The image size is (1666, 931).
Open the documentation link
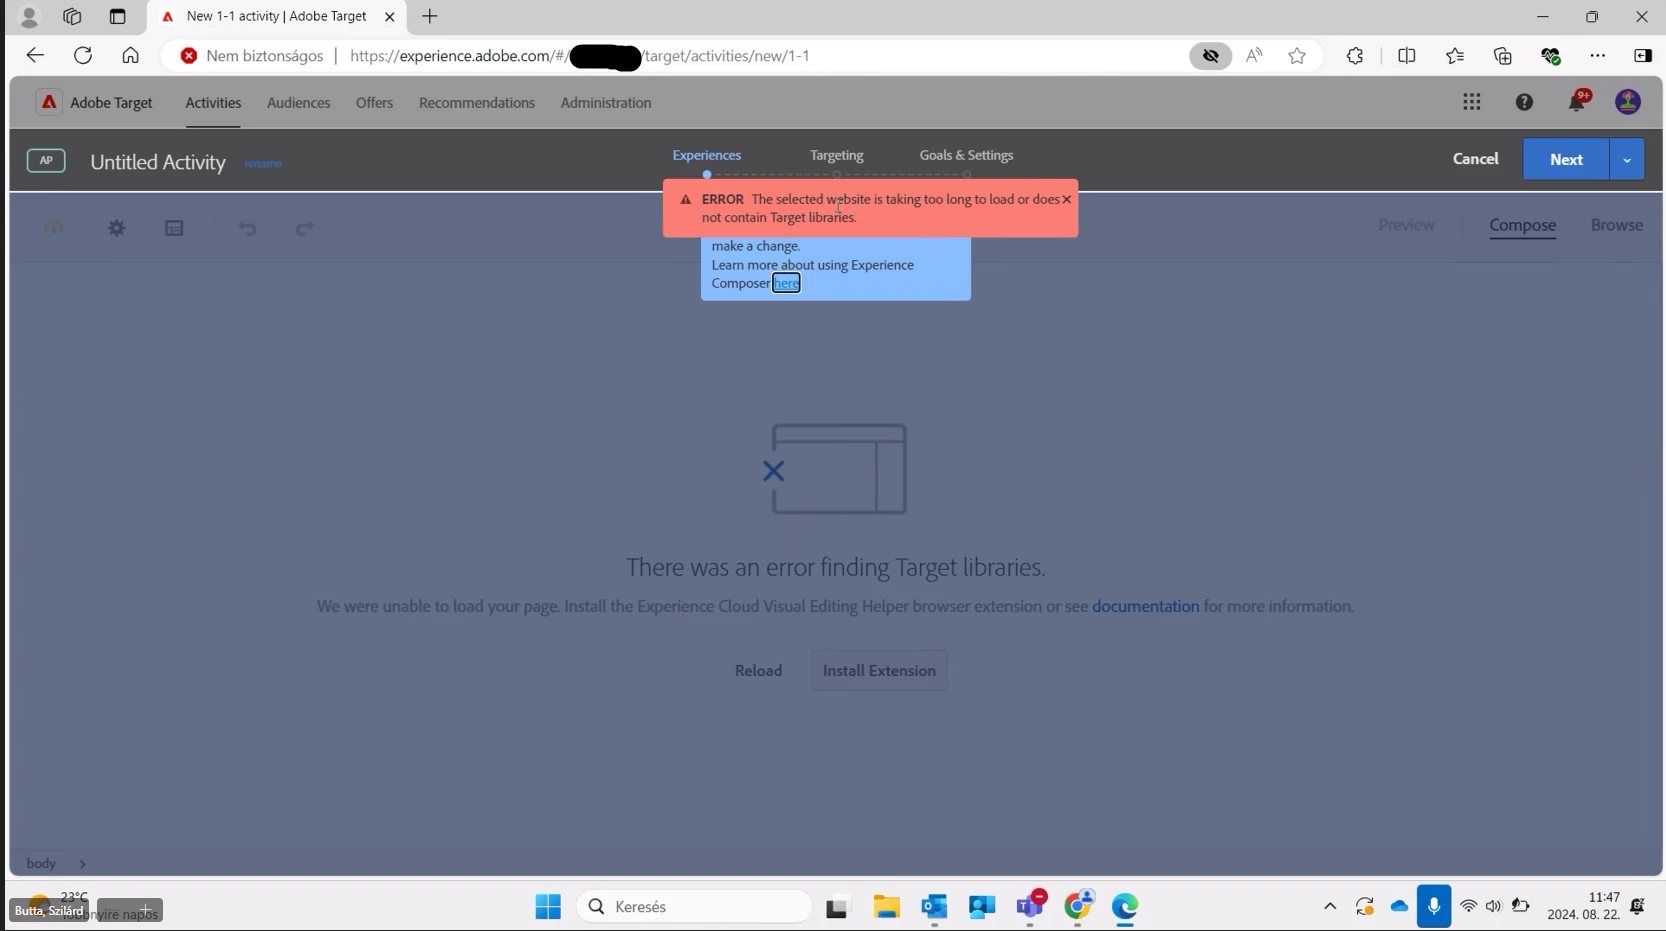[x=1145, y=607]
